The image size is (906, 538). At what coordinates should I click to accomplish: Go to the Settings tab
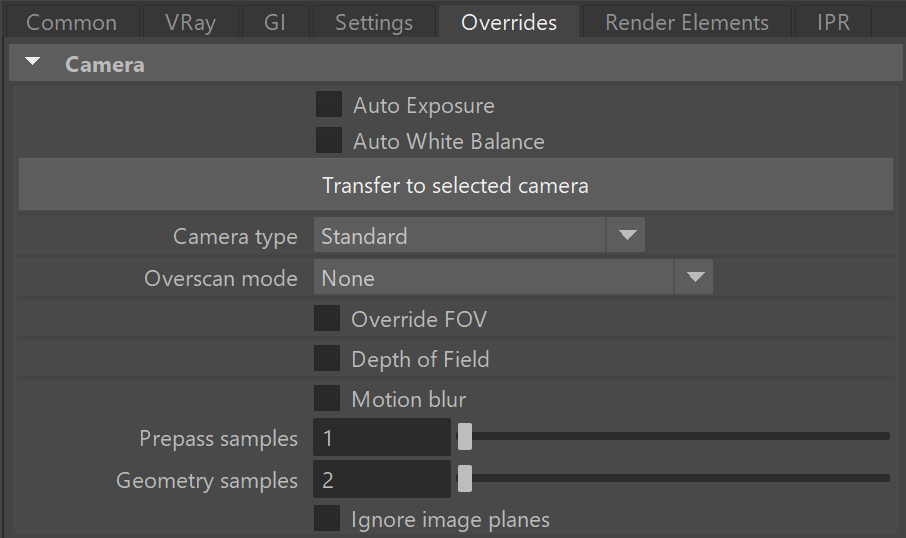click(x=374, y=22)
